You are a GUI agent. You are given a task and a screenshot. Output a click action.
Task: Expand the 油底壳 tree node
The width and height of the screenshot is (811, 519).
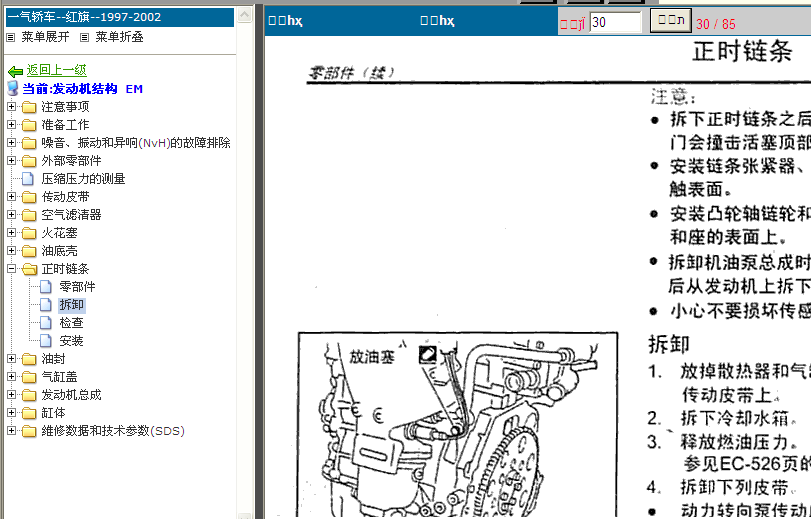(x=11, y=251)
